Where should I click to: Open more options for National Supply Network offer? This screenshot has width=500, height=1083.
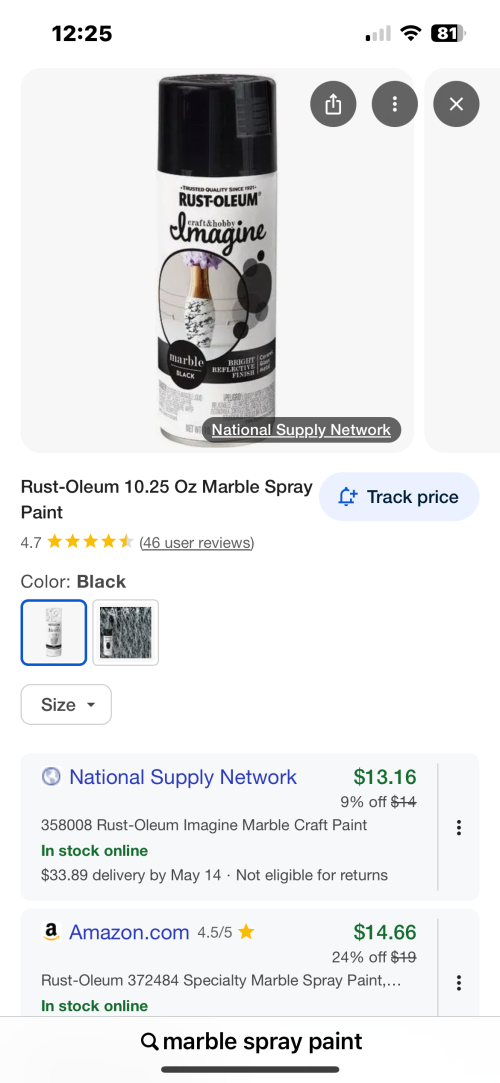pos(459,827)
